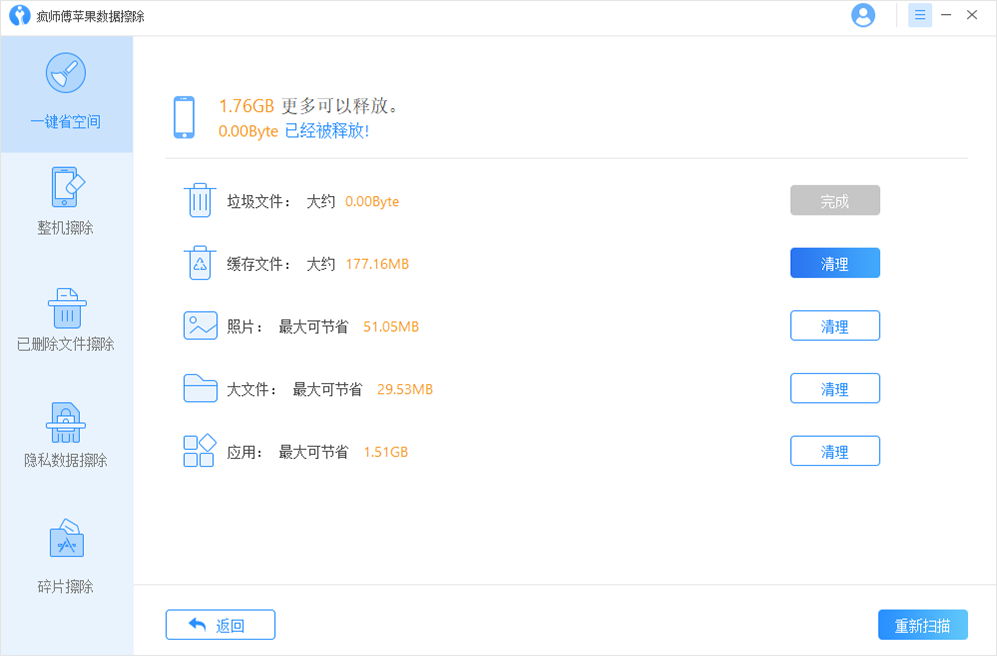
Task: Click the folder icon beside 大文件
Action: [x=200, y=388]
